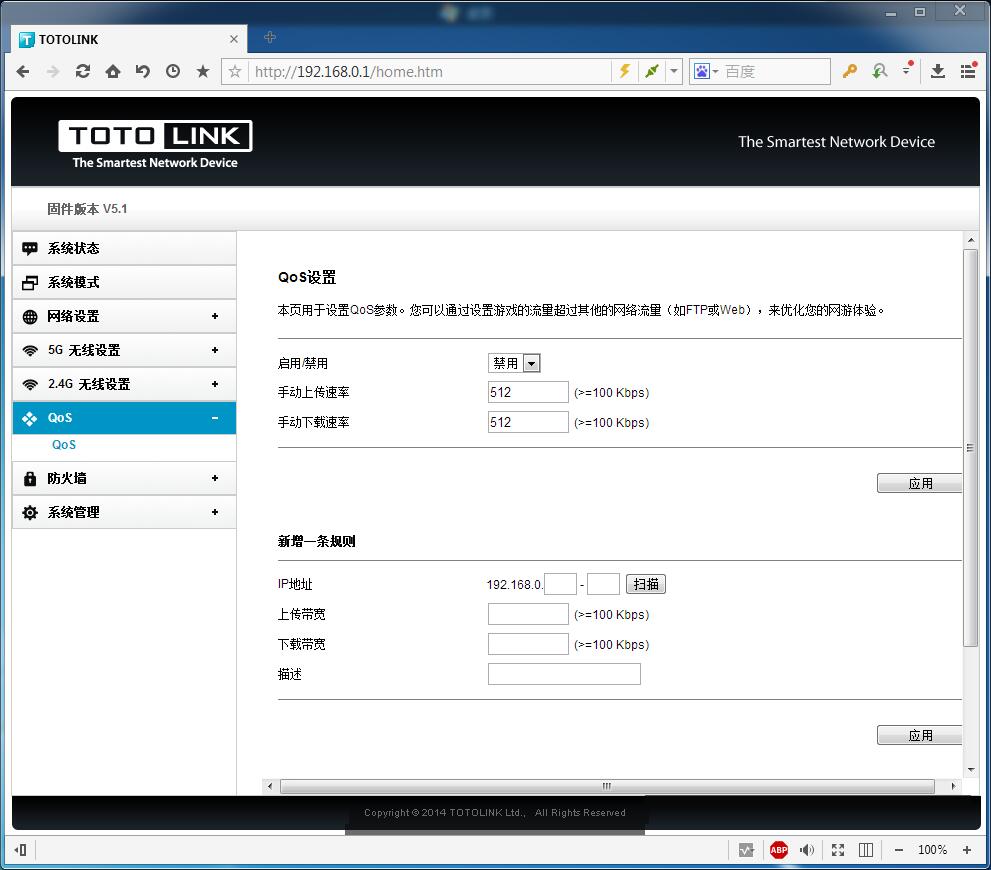Collapse the QoS sidebar section
Image resolution: width=991 pixels, height=870 pixels.
pos(125,418)
